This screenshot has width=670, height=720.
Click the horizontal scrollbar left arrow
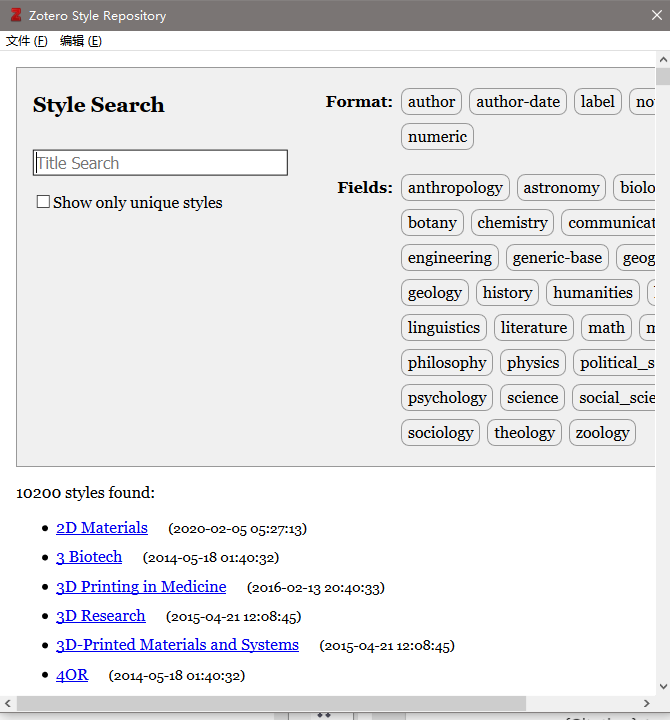coord(8,703)
